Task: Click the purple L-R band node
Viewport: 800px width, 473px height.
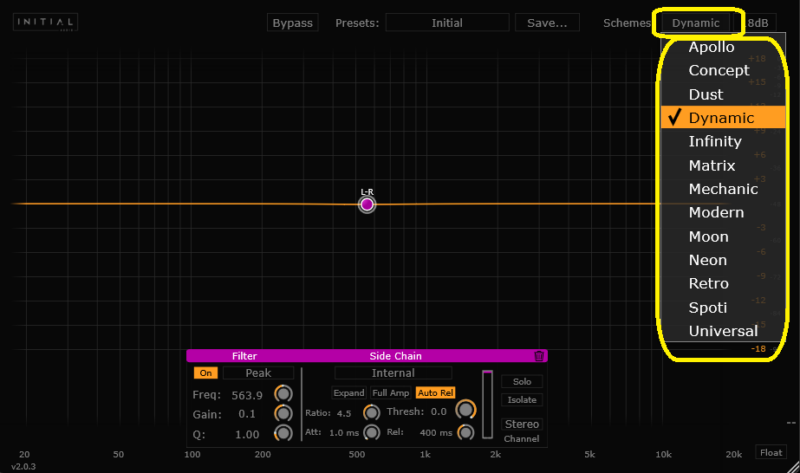Action: click(x=367, y=204)
